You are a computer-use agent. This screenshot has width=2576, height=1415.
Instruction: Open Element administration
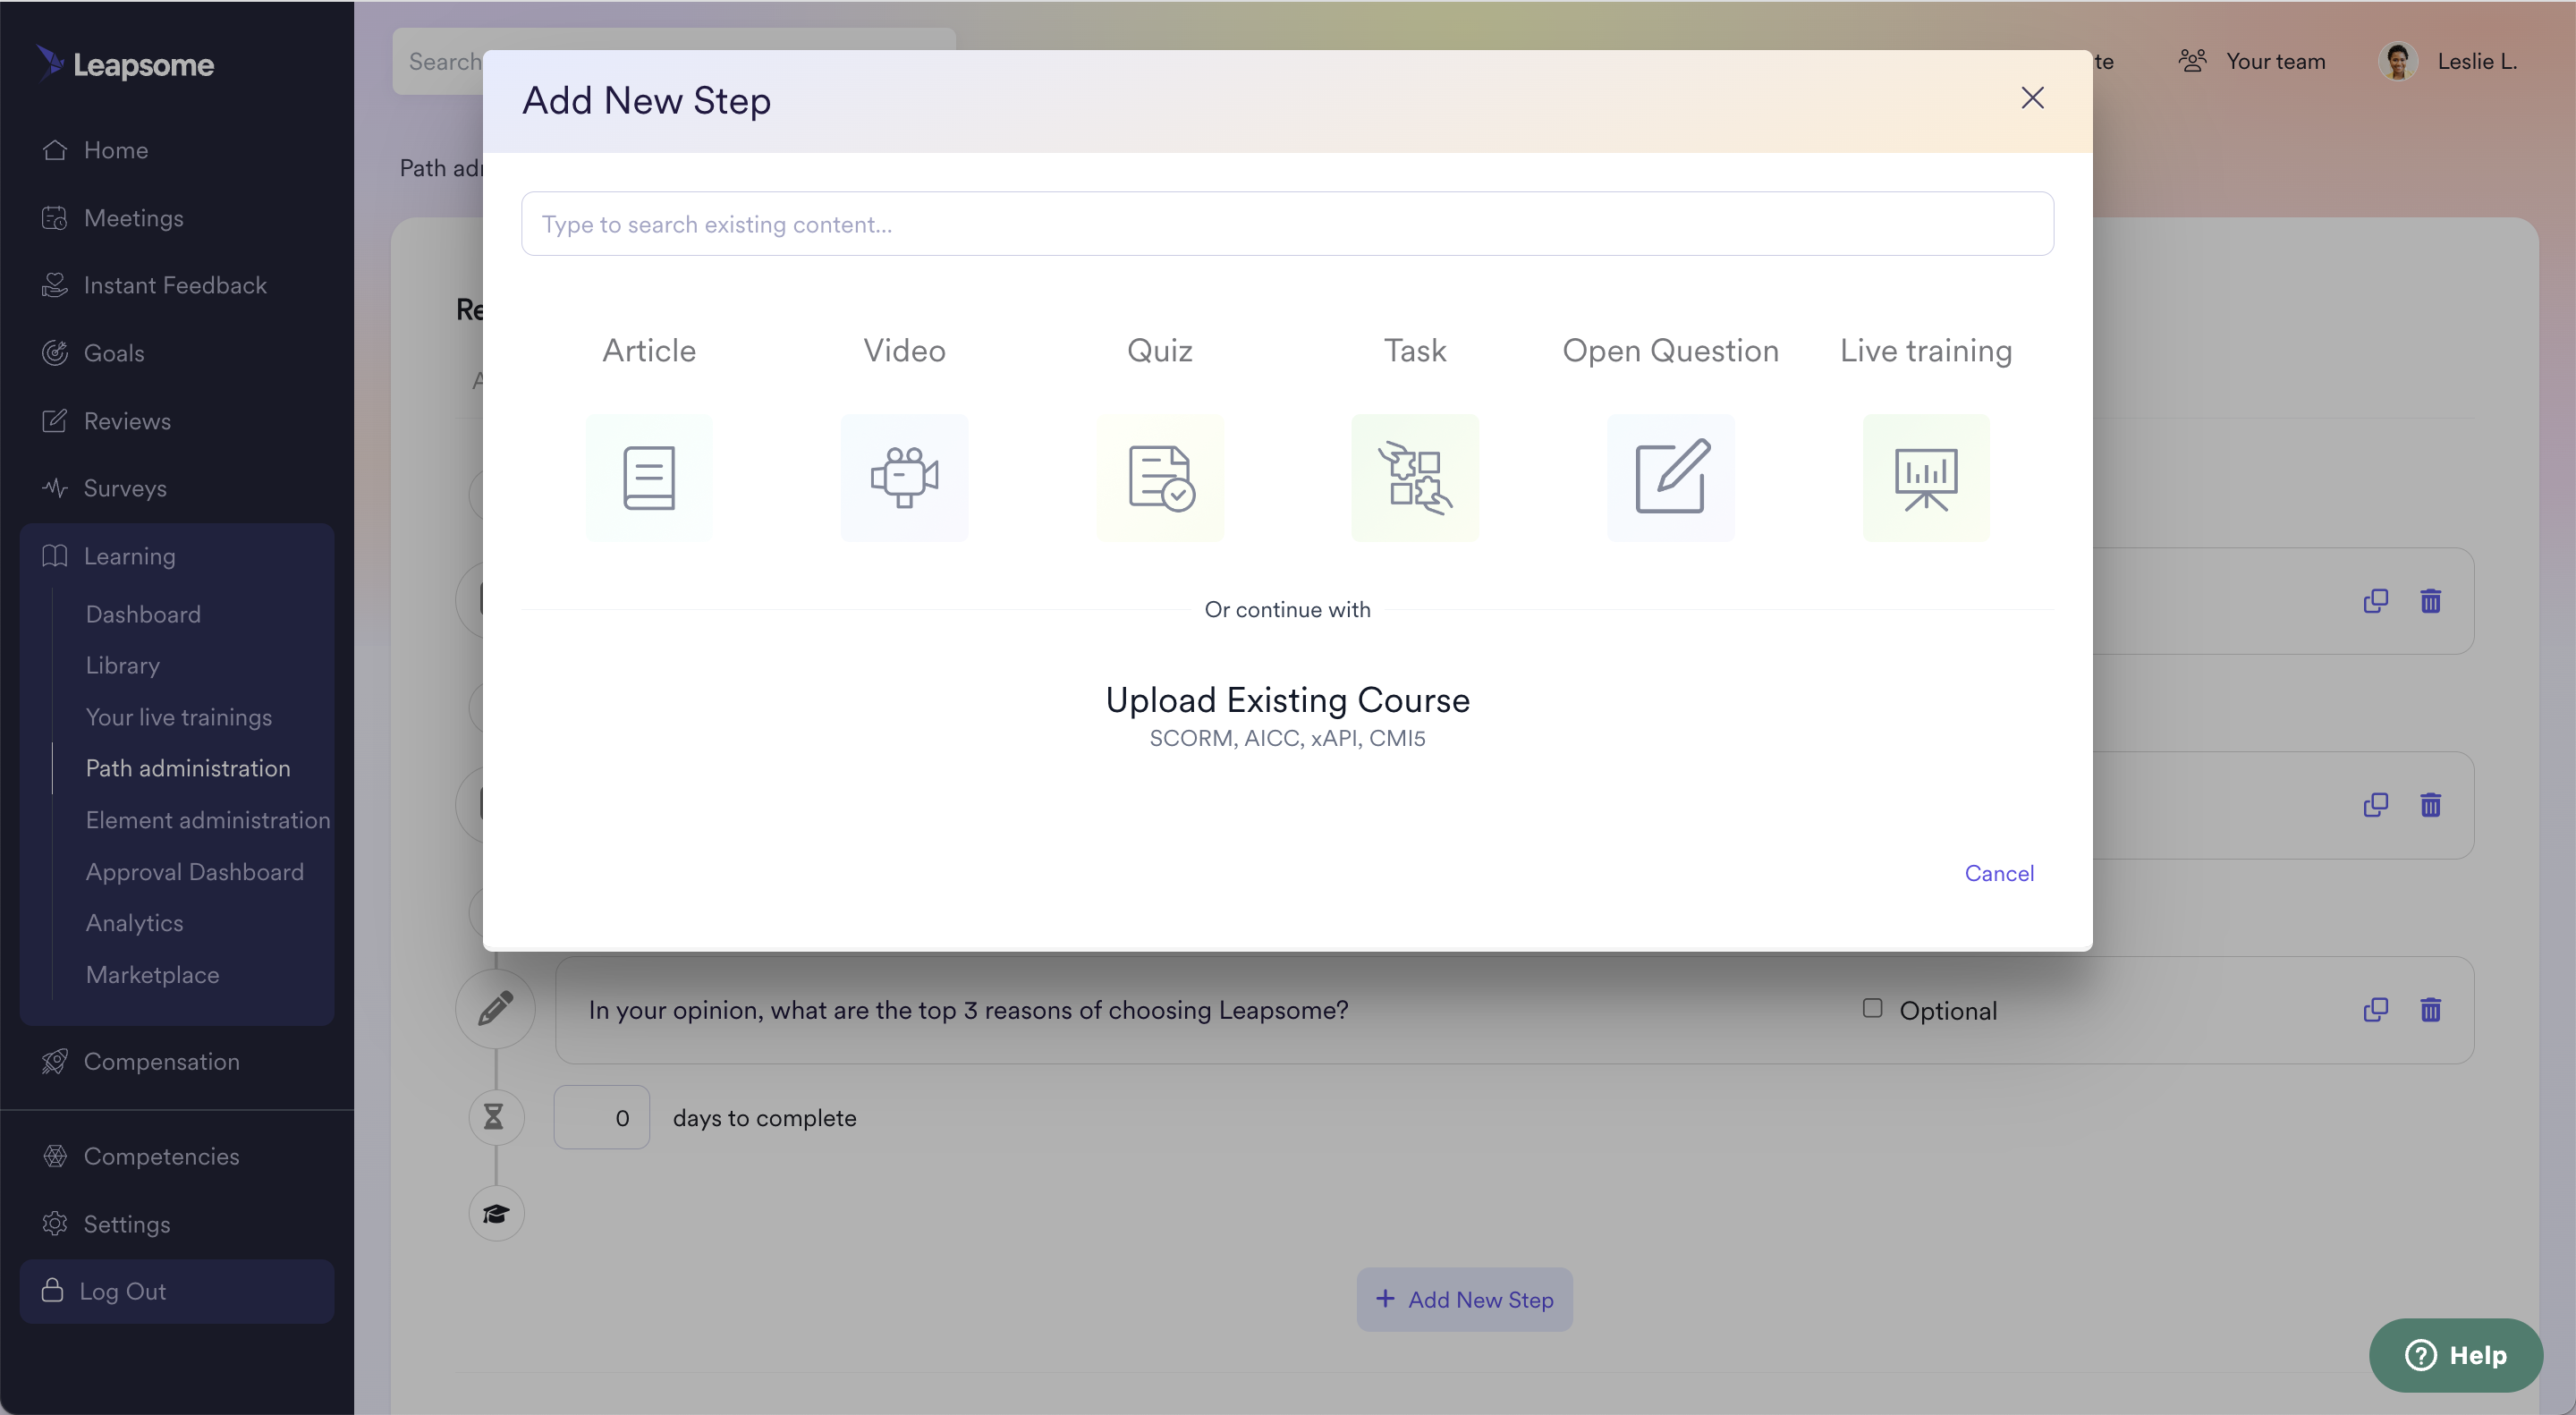point(207,820)
